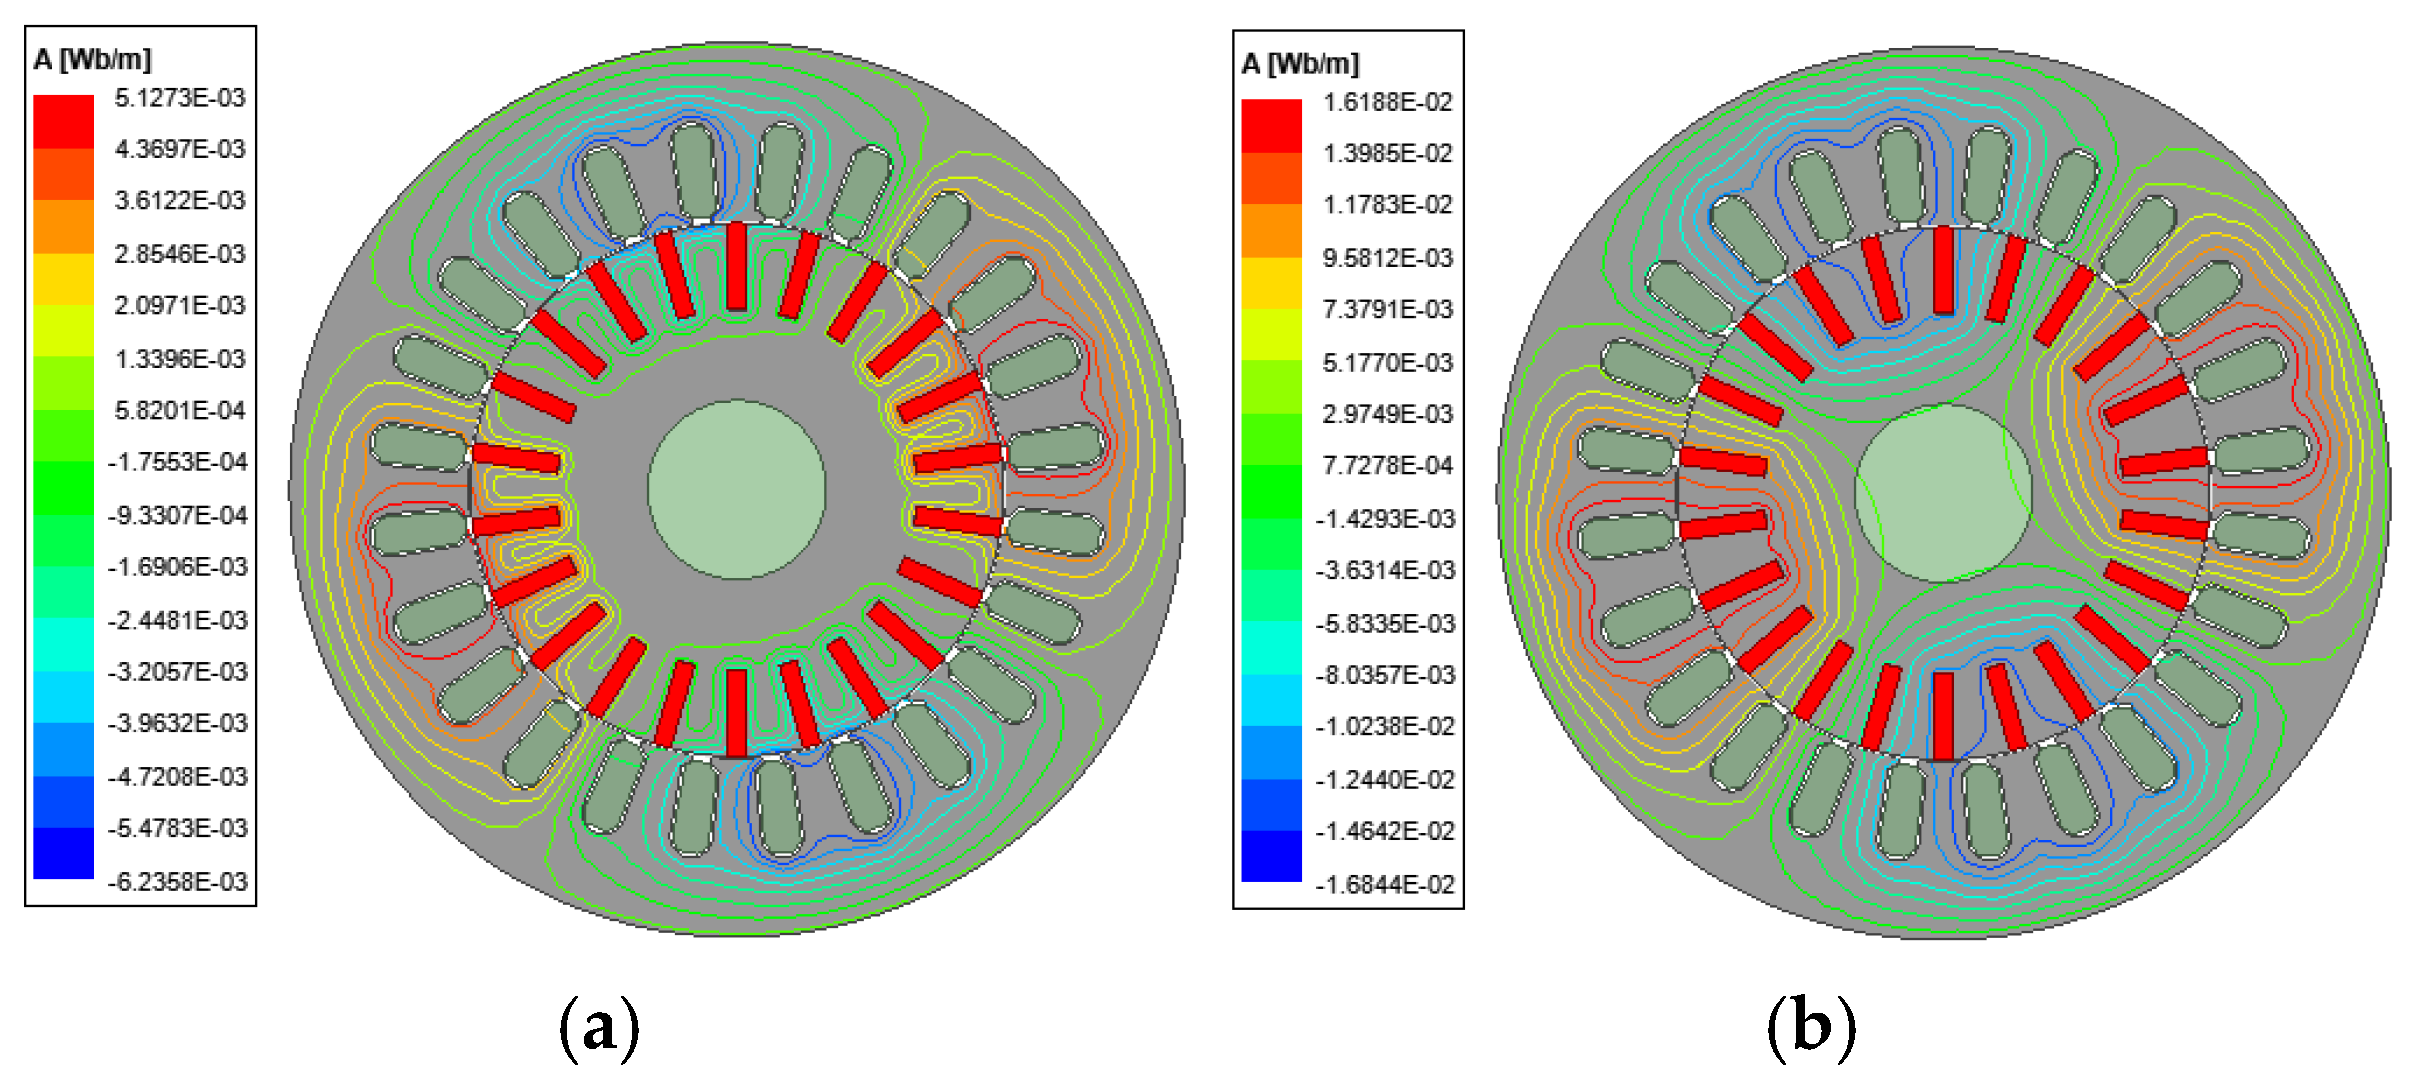Click the left A [Wb/m] legend title

pyautogui.click(x=92, y=59)
